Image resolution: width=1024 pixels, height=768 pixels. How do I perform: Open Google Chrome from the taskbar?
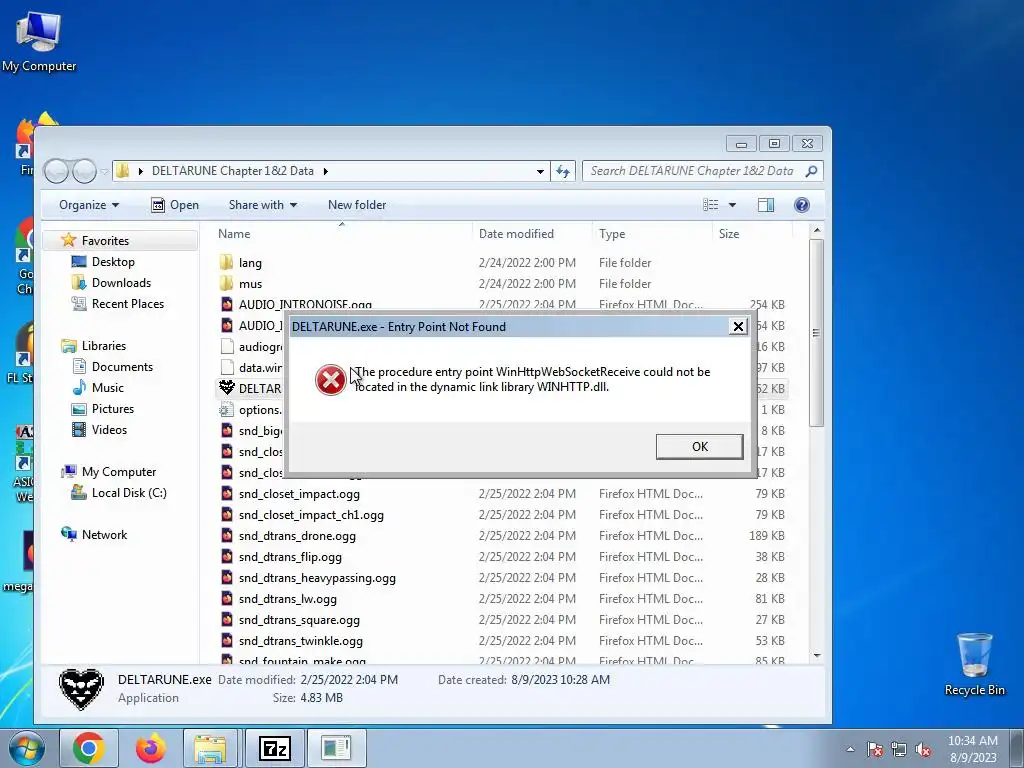pos(89,748)
